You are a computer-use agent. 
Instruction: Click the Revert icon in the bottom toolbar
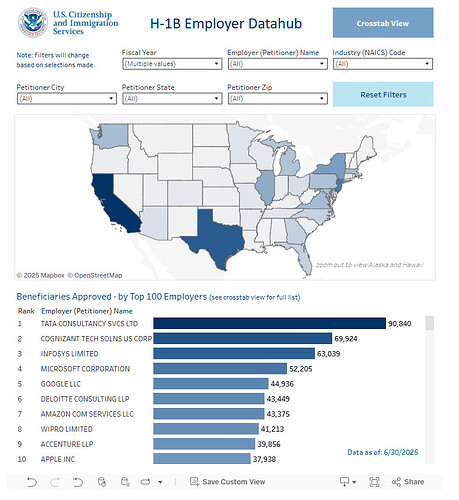coord(78,482)
